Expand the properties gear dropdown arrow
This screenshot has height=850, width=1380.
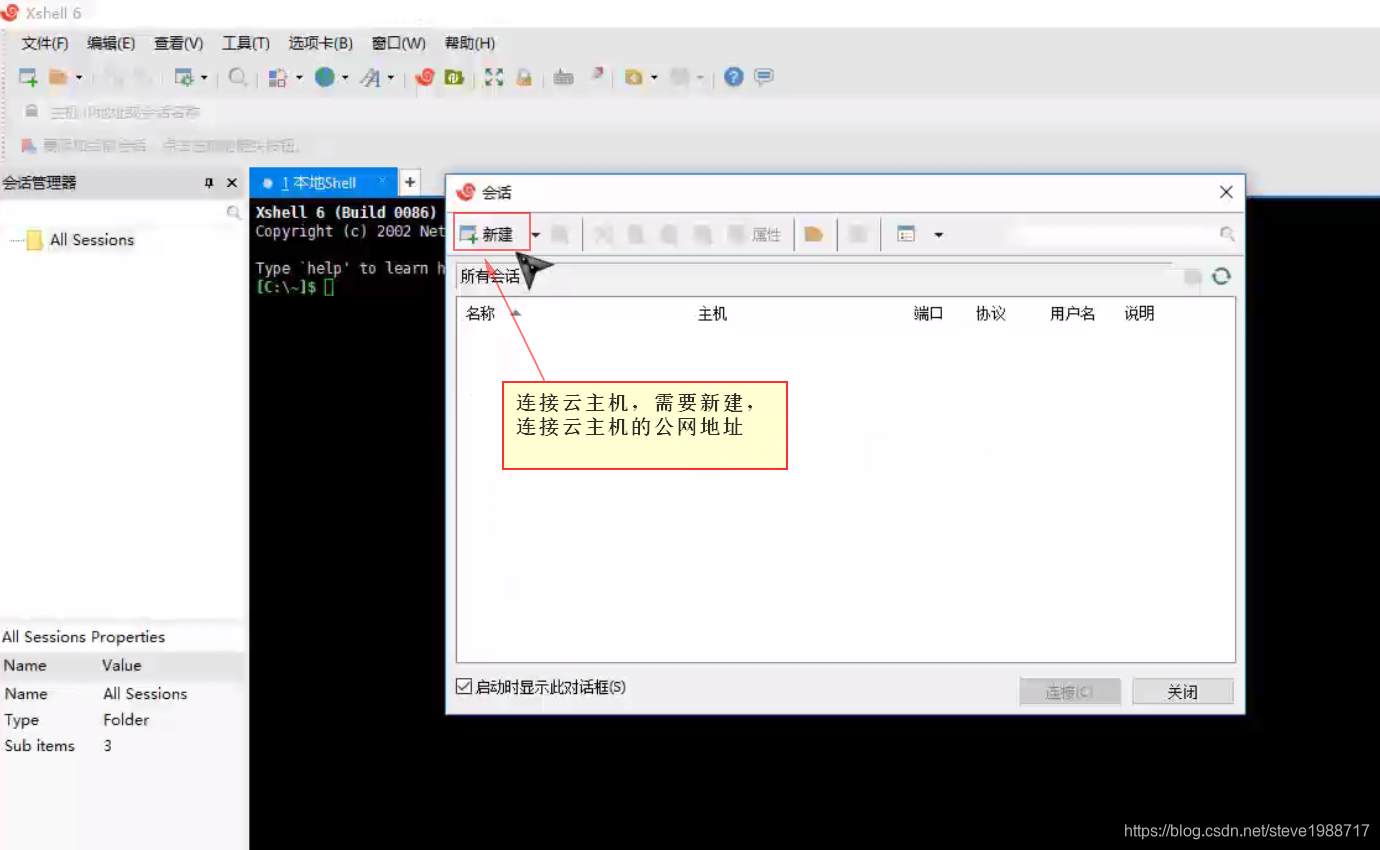pyautogui.click(x=204, y=78)
